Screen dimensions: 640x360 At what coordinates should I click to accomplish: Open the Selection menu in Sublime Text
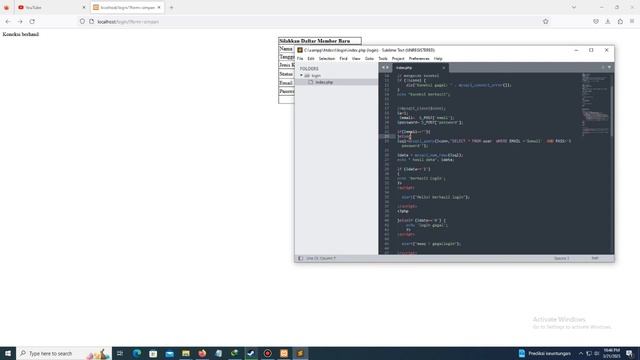[x=327, y=59]
